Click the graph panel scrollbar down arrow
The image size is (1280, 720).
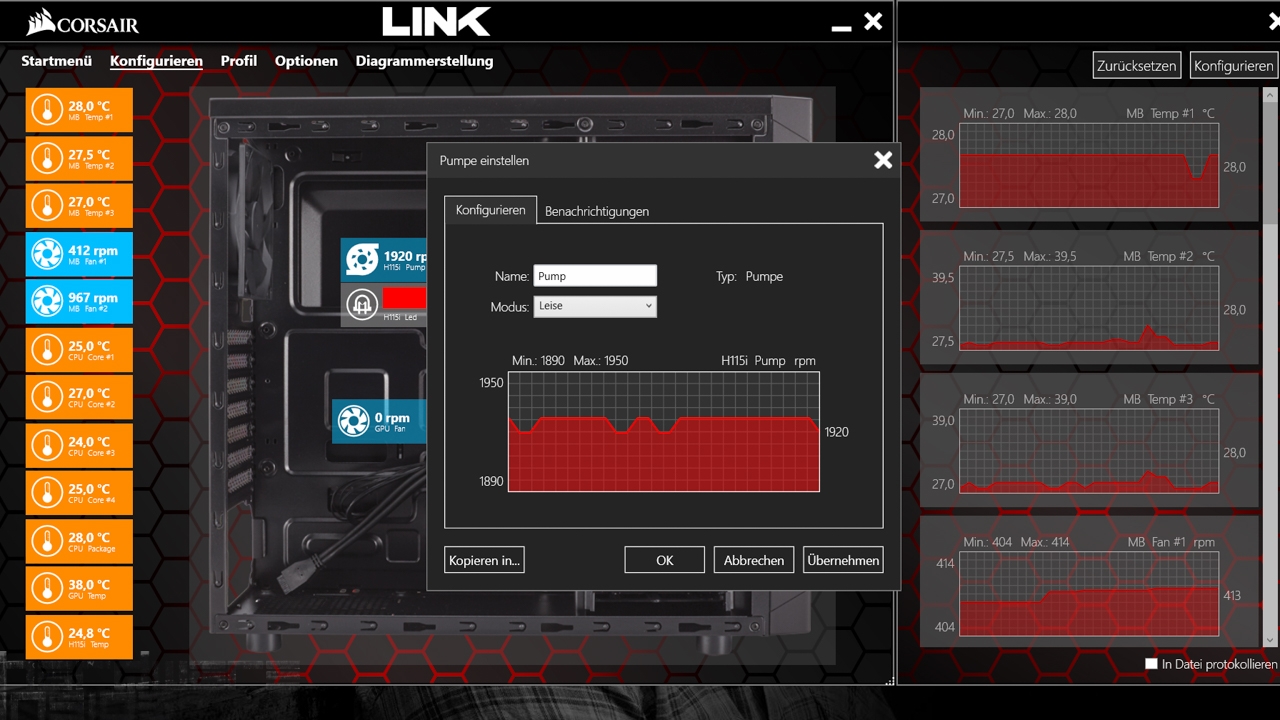point(1271,639)
